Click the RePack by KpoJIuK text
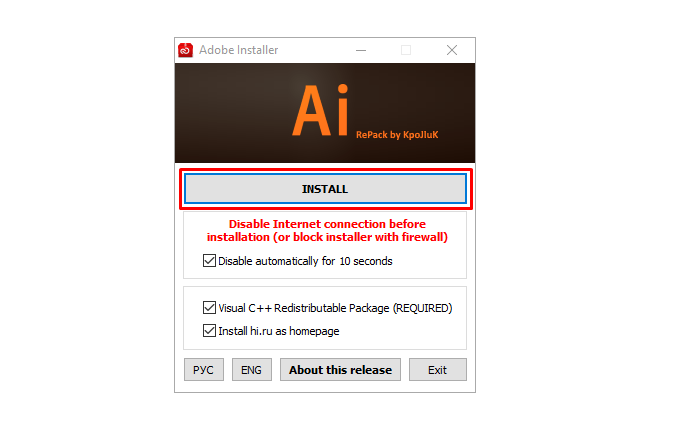 pos(397,135)
